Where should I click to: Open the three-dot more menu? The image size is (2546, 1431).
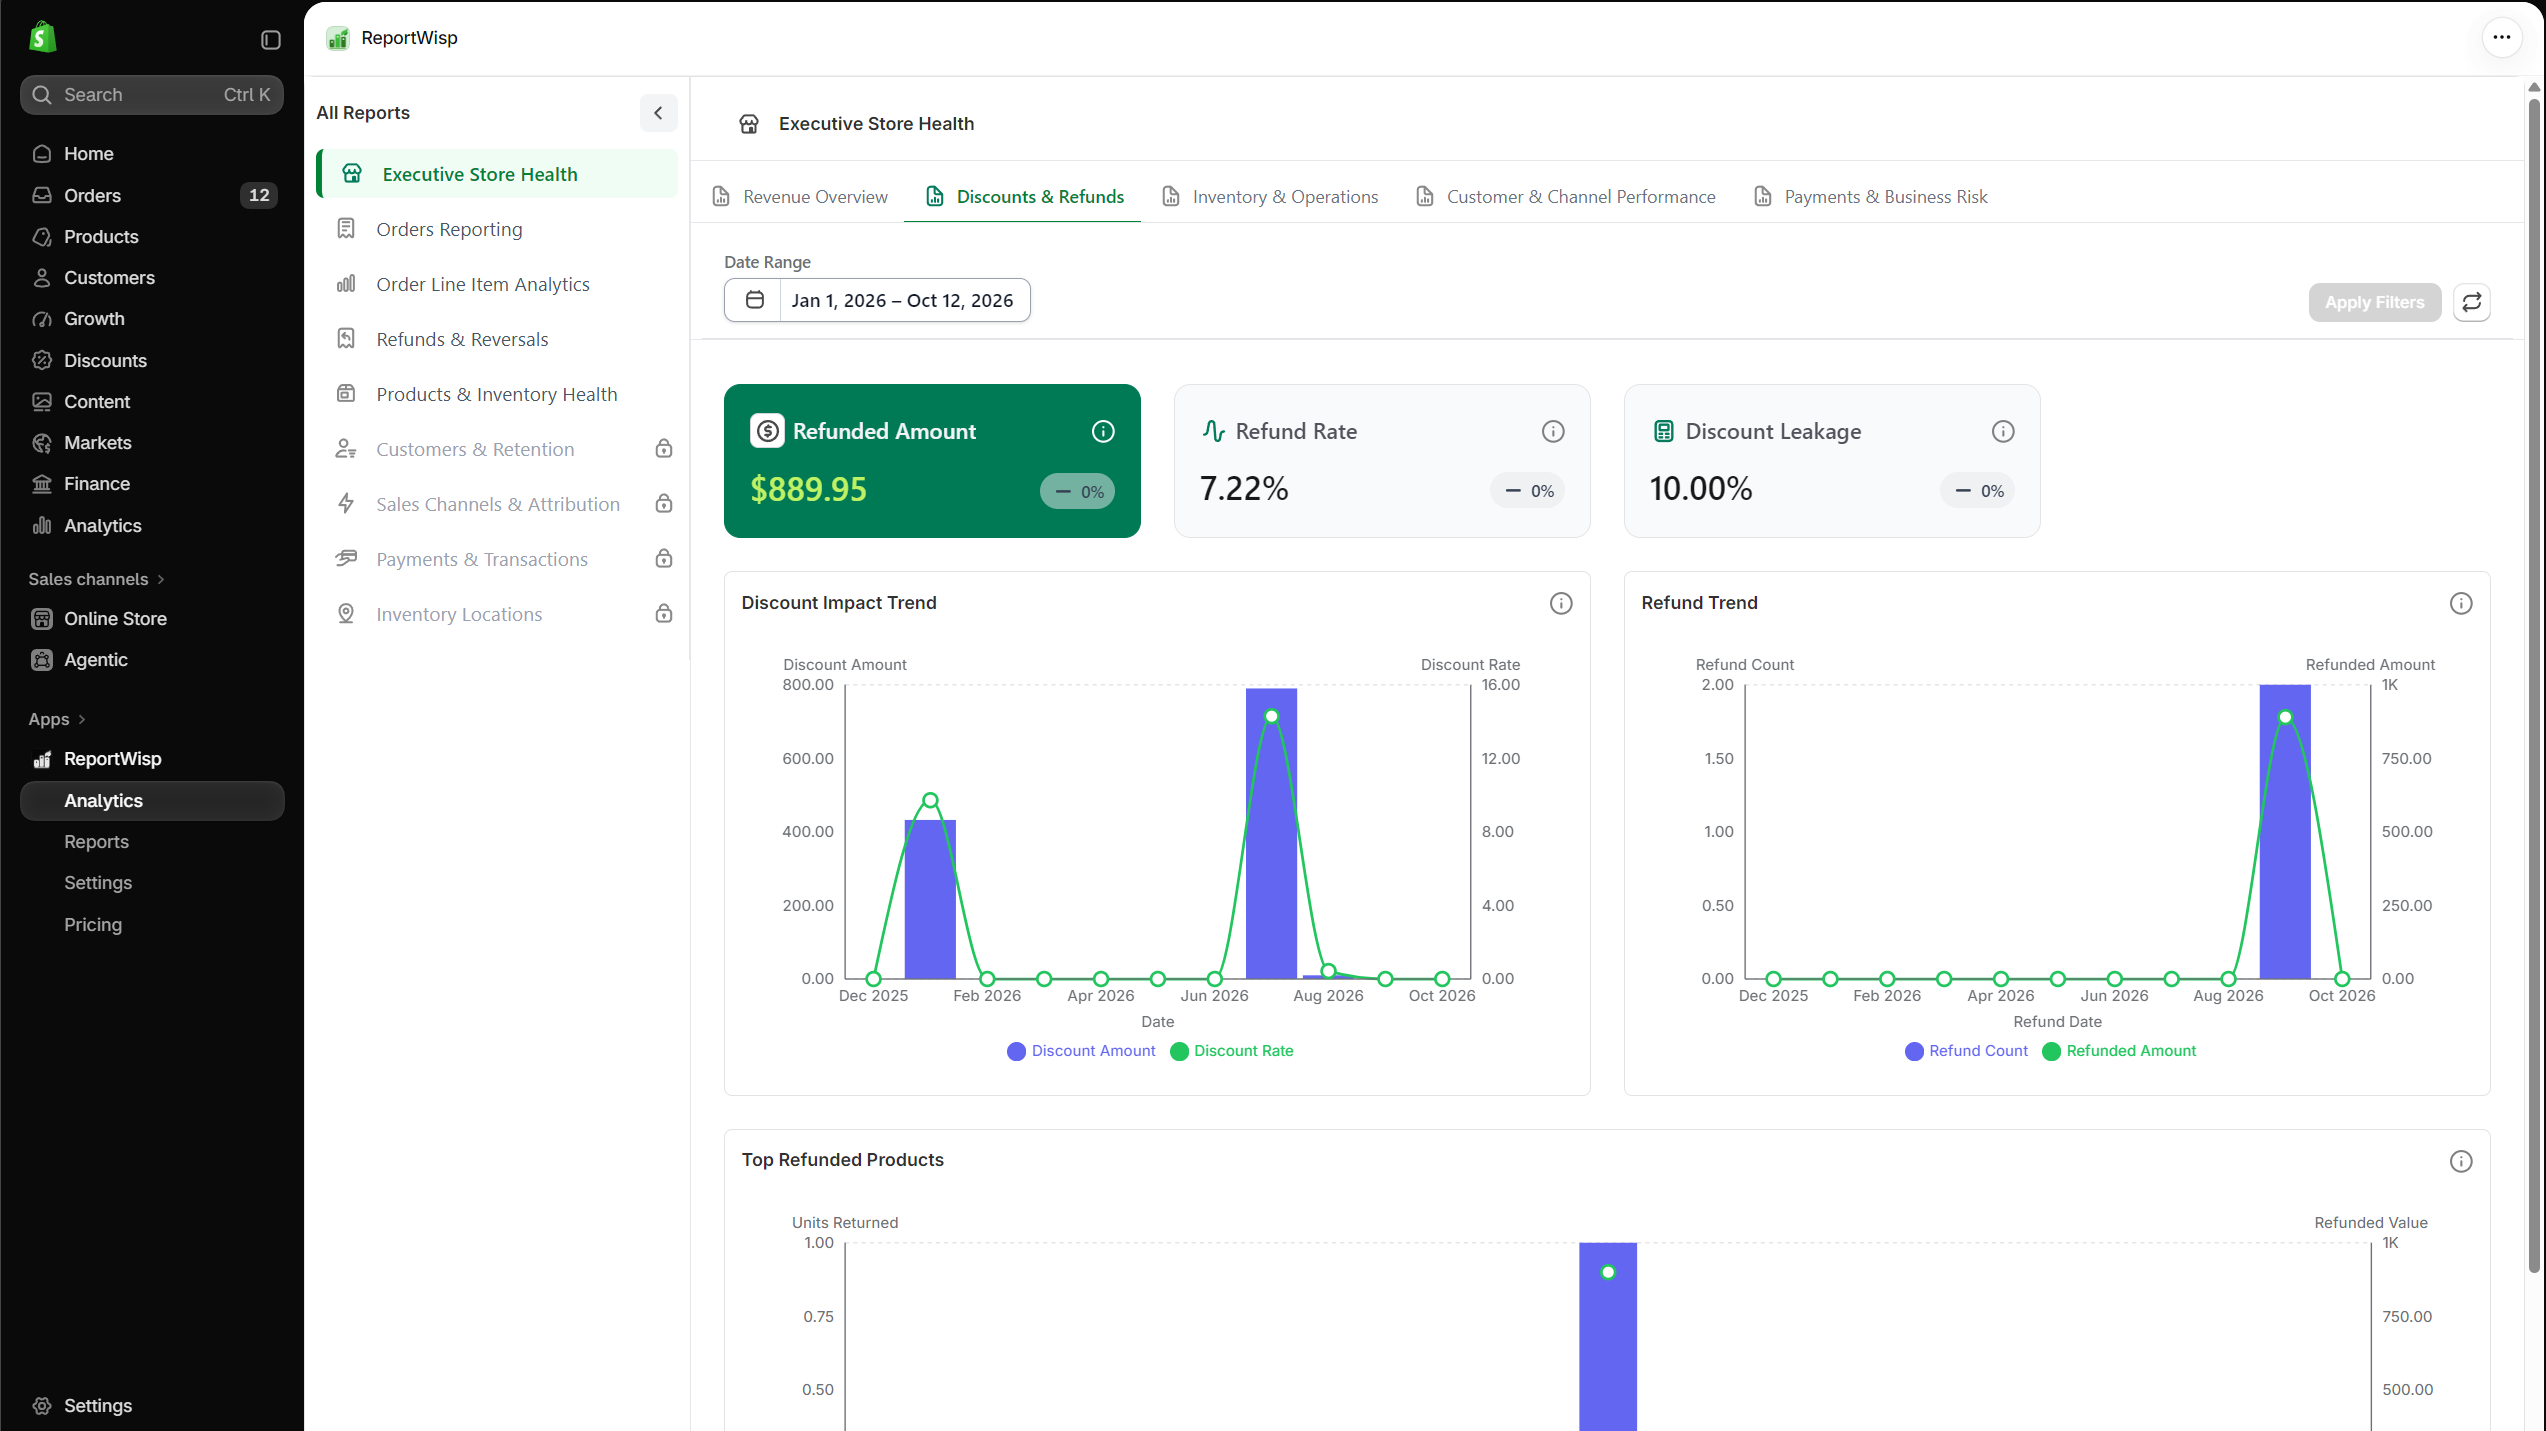2502,38
